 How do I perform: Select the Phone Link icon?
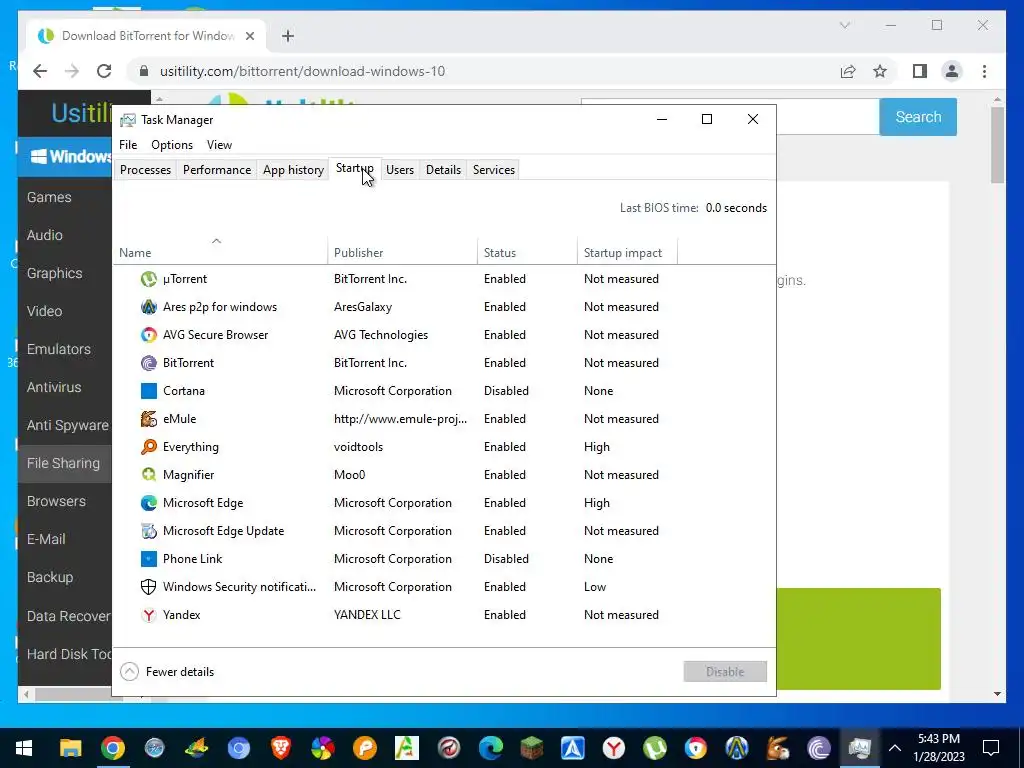[x=149, y=559]
